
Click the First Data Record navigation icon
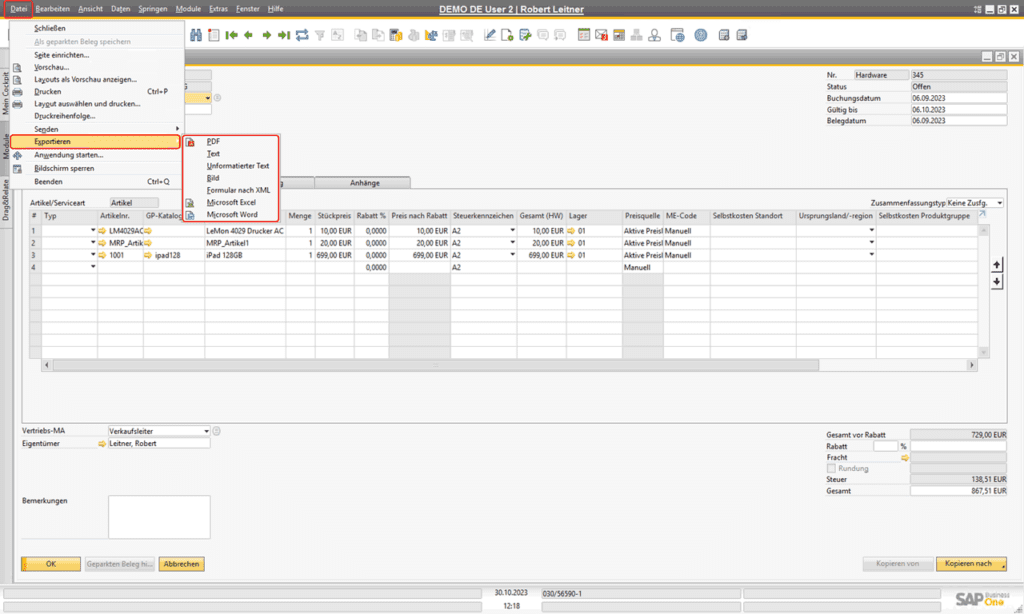pos(233,33)
